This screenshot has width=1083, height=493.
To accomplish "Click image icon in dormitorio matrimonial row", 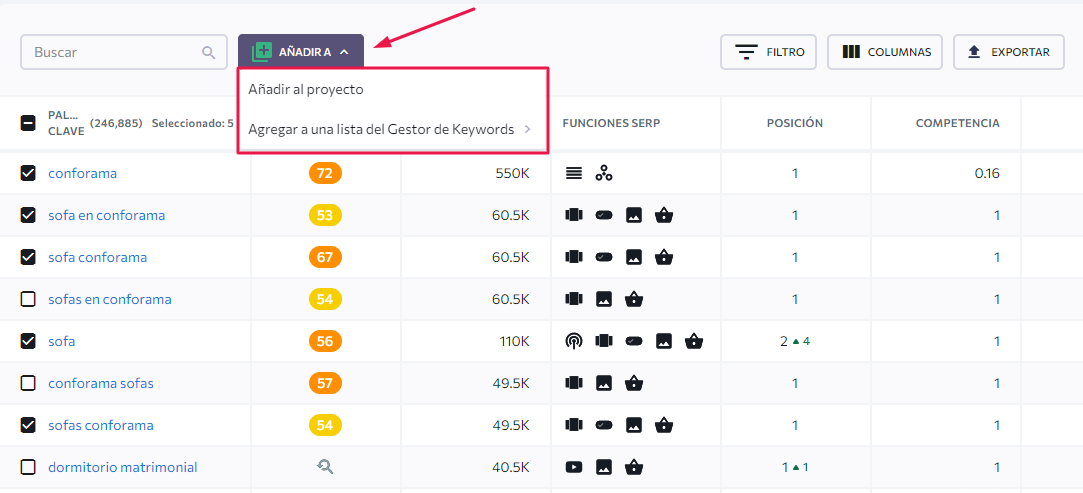I will pyautogui.click(x=604, y=467).
